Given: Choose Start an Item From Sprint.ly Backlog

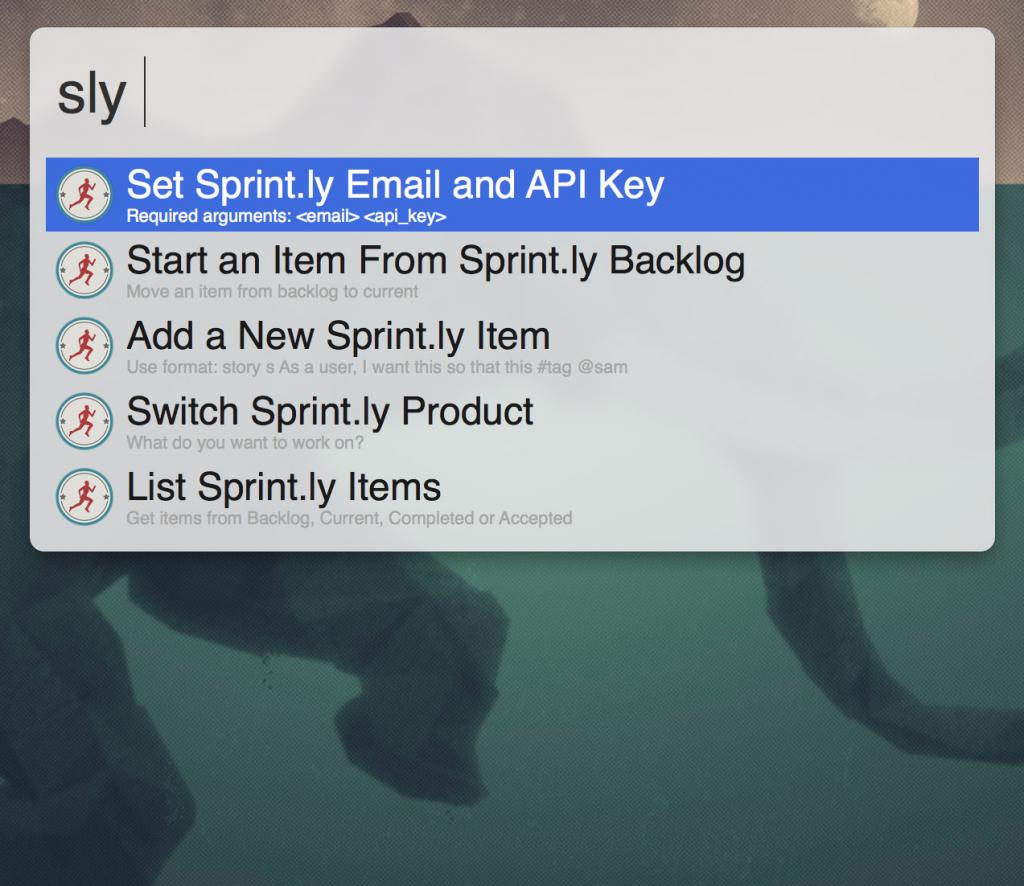Looking at the screenshot, I should coord(435,261).
